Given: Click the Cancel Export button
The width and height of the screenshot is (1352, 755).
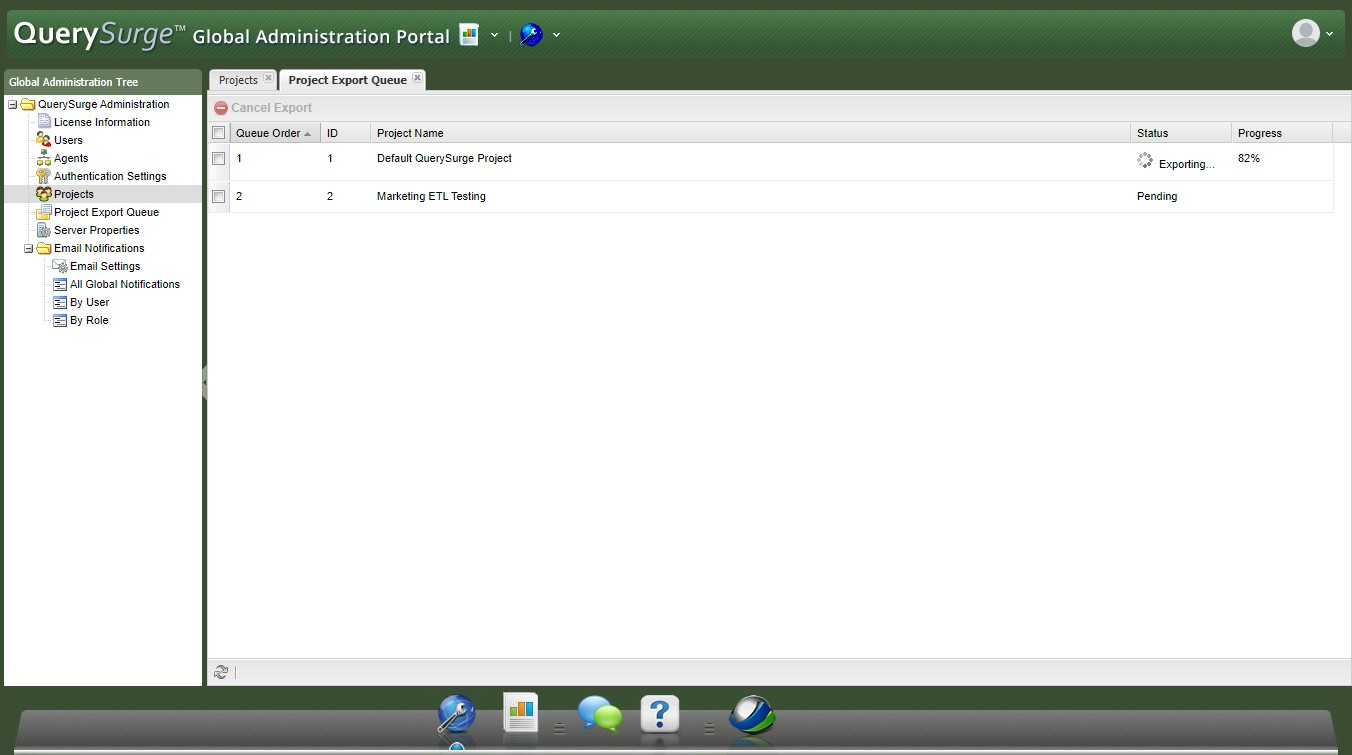Looking at the screenshot, I should point(263,108).
